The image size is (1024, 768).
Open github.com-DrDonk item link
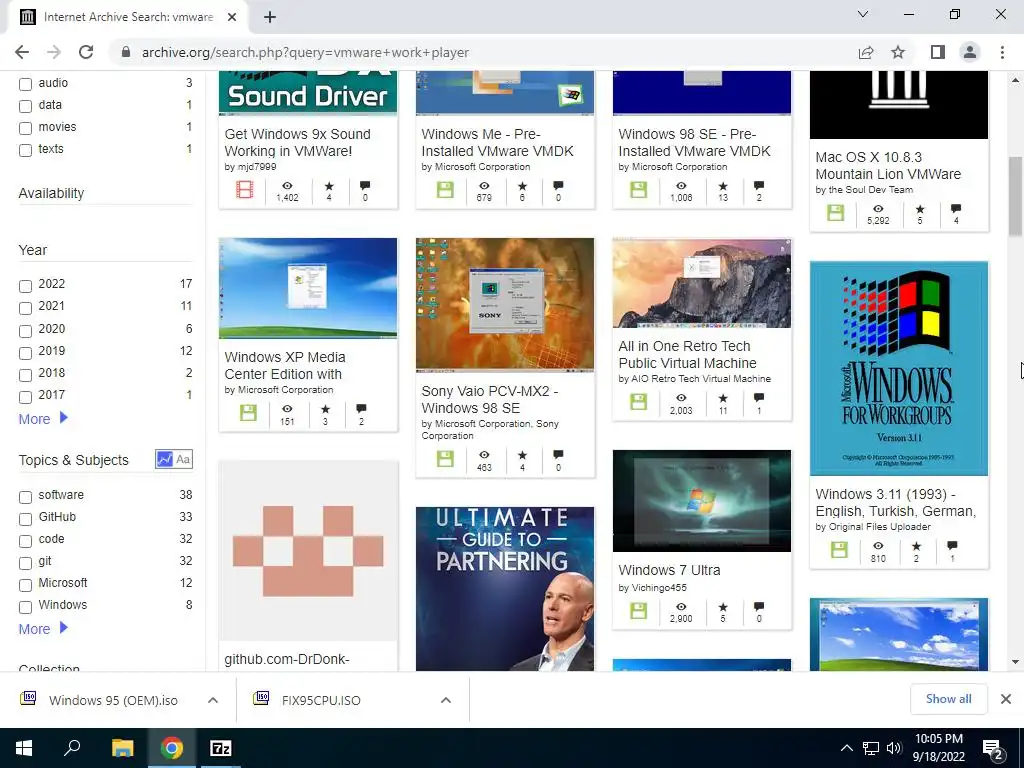[287, 660]
